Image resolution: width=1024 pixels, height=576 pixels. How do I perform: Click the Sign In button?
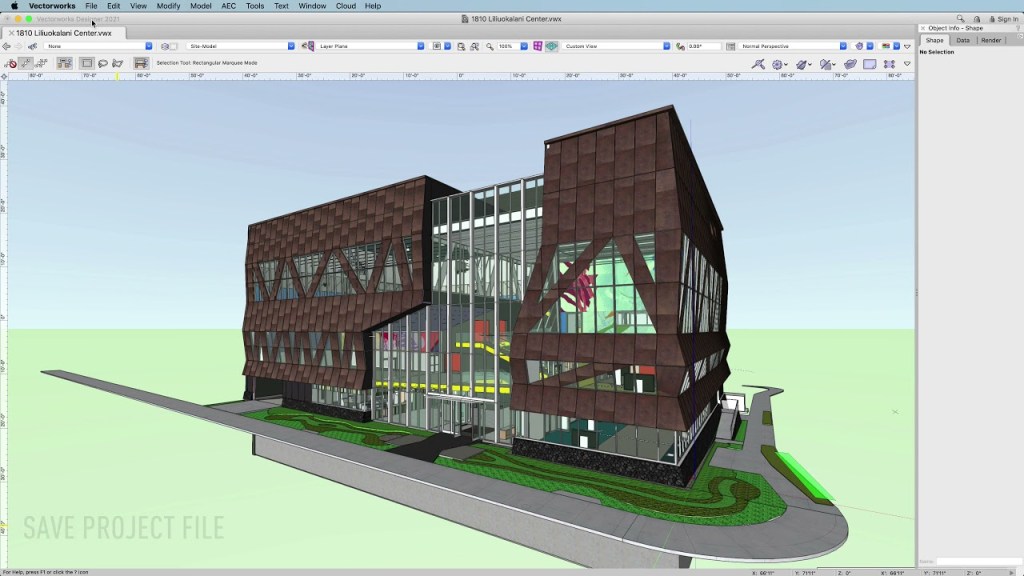(x=1003, y=19)
